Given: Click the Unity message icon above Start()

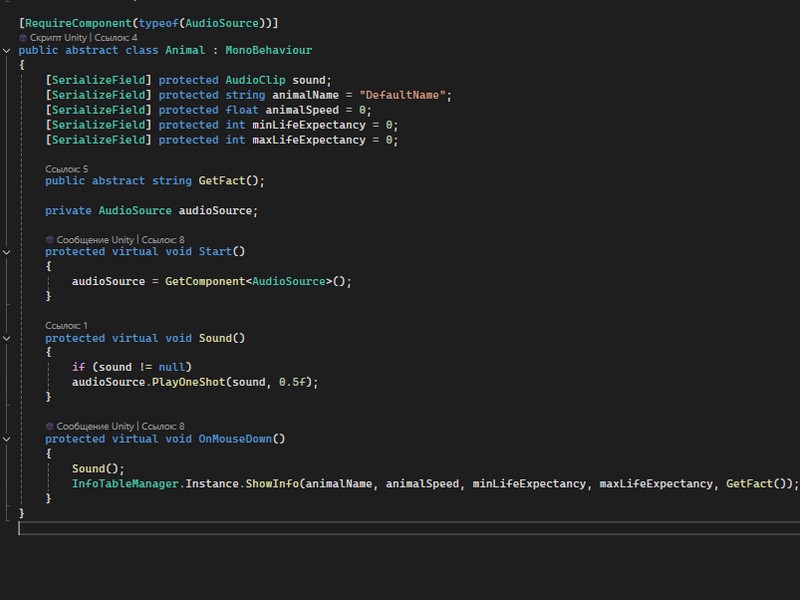Looking at the screenshot, I should pos(50,240).
